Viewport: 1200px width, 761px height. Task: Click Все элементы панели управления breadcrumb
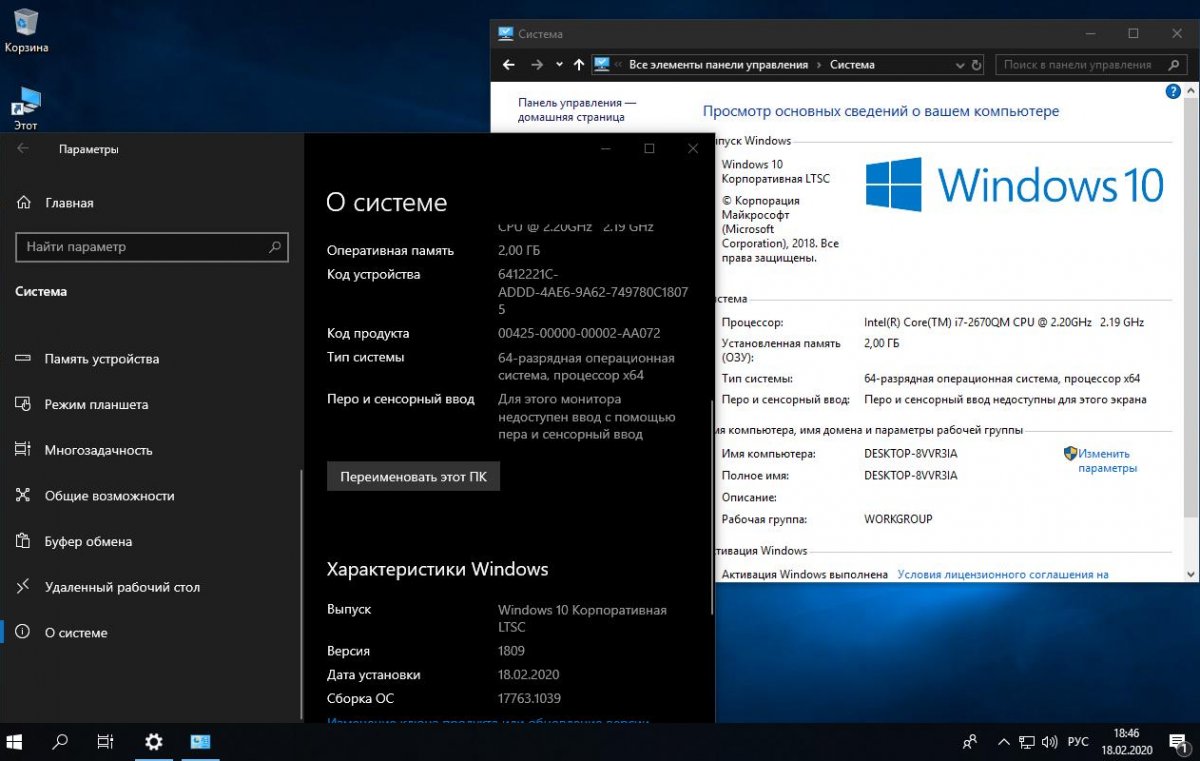(718, 65)
